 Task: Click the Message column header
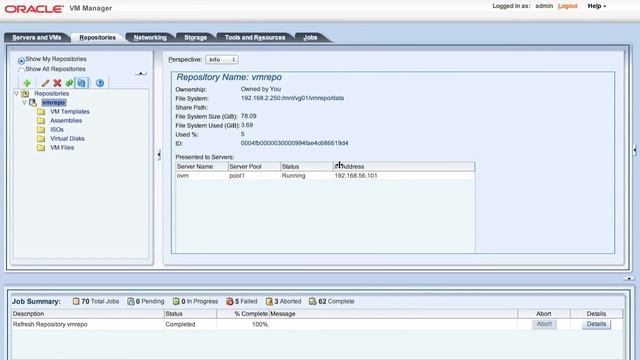tap(393, 313)
